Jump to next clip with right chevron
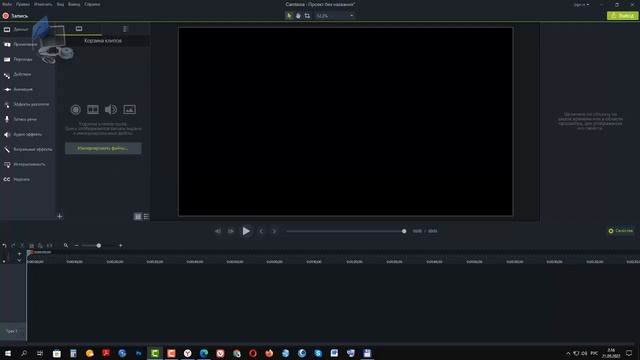Image resolution: width=640 pixels, height=360 pixels. pyautogui.click(x=274, y=231)
